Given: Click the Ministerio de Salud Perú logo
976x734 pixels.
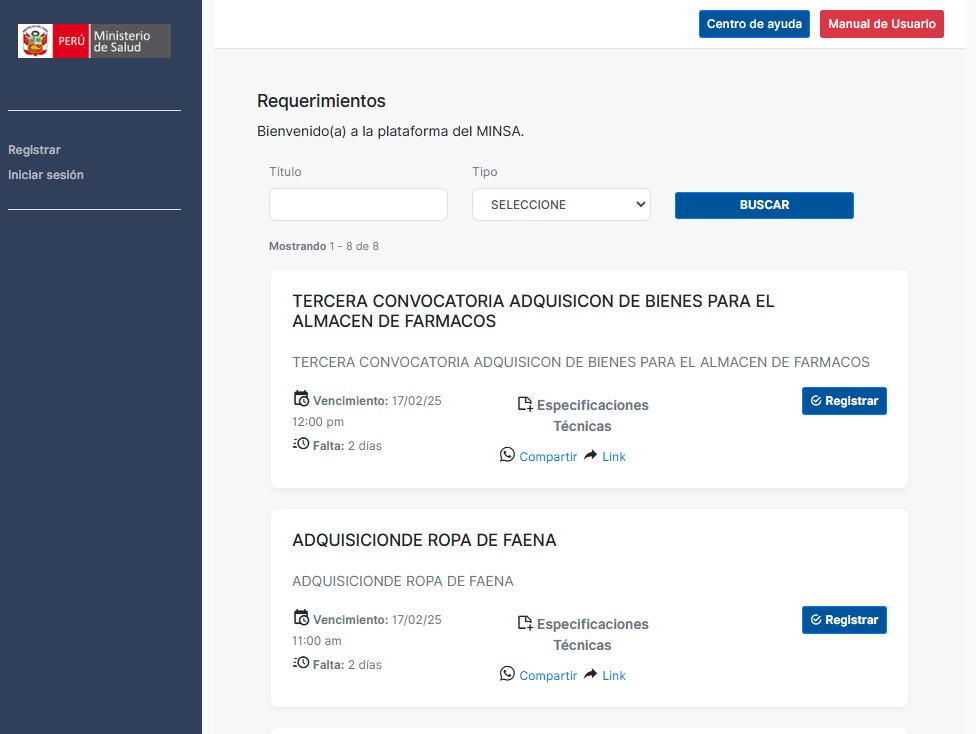Looking at the screenshot, I should tap(94, 41).
